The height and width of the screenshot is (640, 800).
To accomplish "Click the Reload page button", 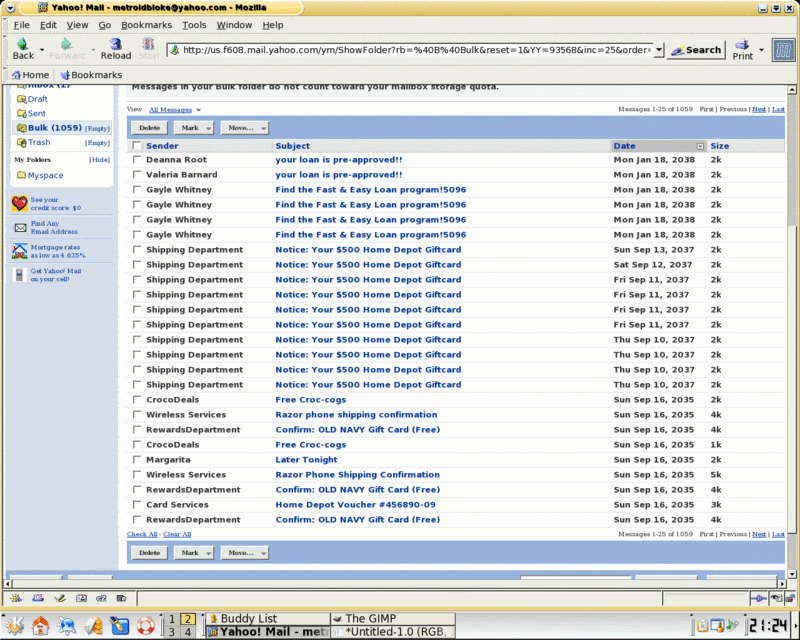I will (x=116, y=49).
